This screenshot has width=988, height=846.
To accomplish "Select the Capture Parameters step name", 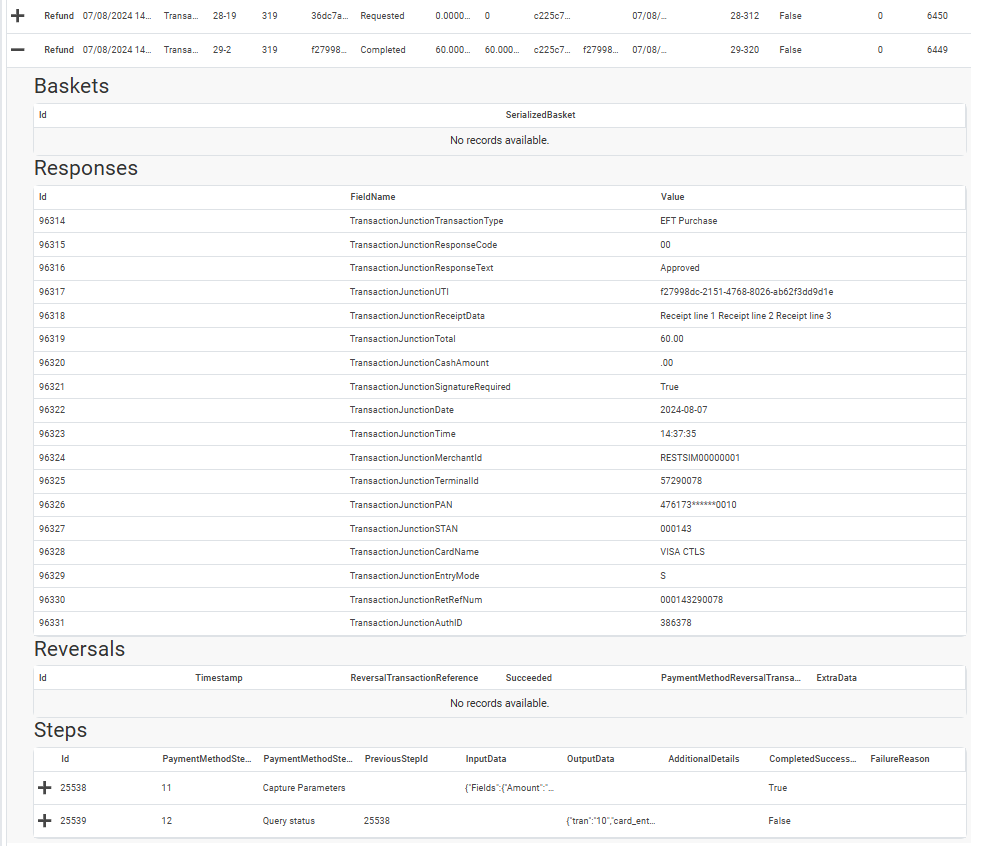I will [x=304, y=788].
